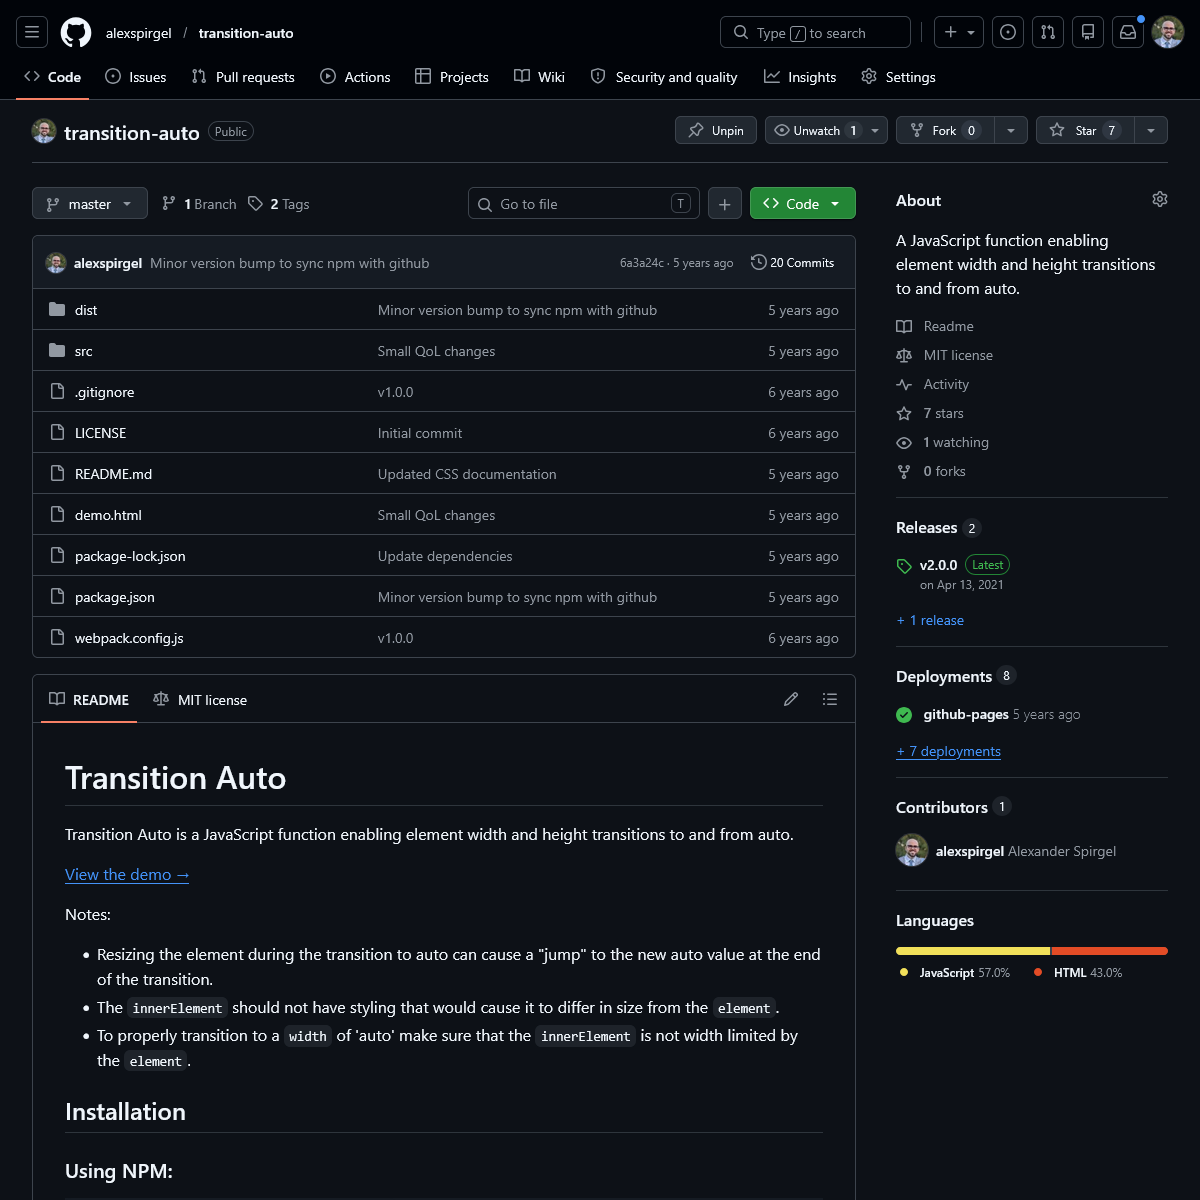Switch to the Code tab

tap(53, 77)
